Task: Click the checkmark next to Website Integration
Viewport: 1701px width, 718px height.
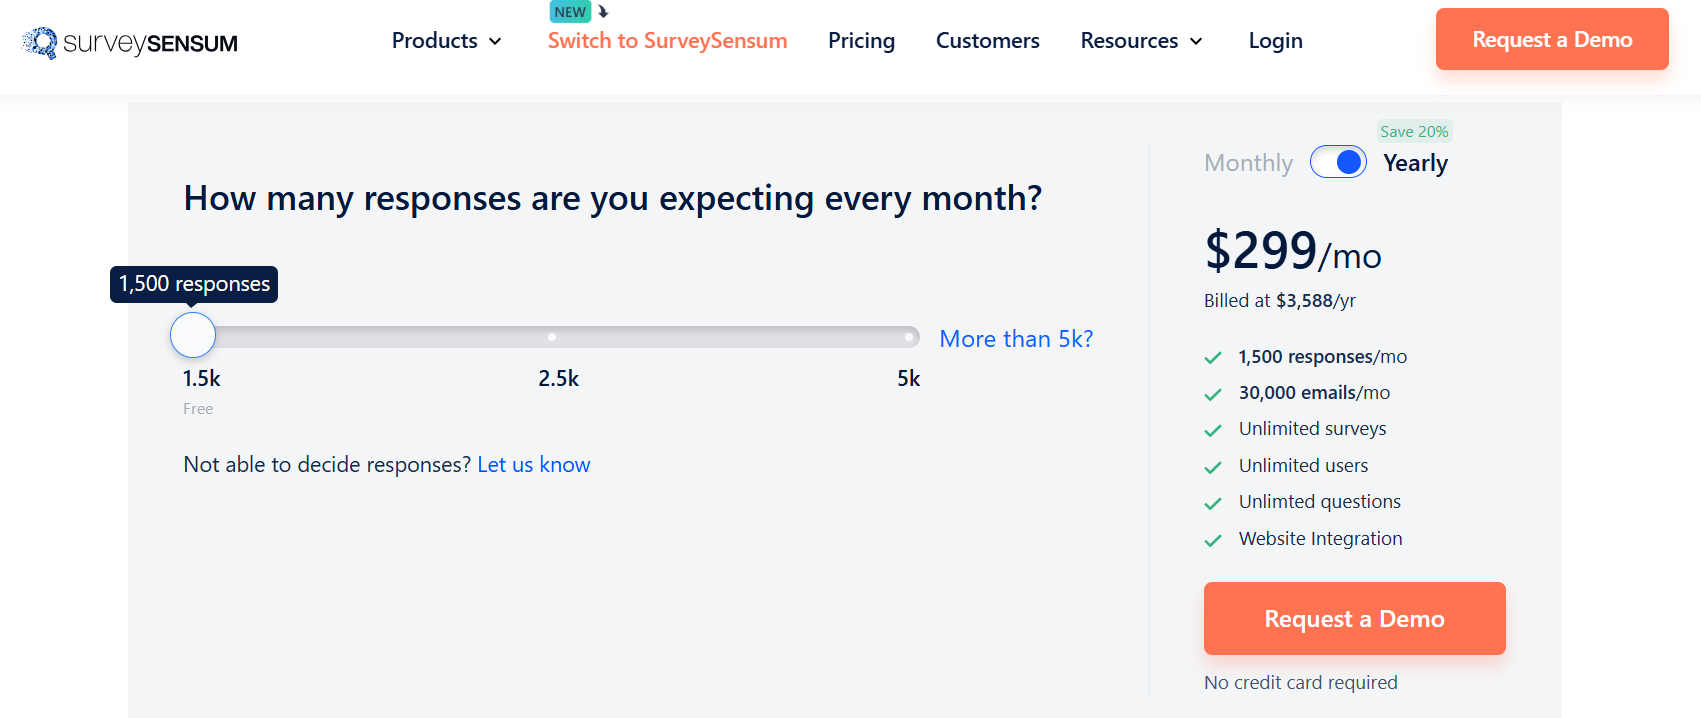Action: point(1212,539)
